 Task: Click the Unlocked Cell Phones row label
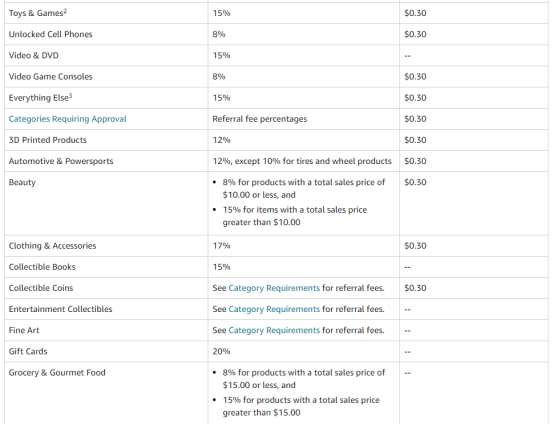tap(51, 34)
